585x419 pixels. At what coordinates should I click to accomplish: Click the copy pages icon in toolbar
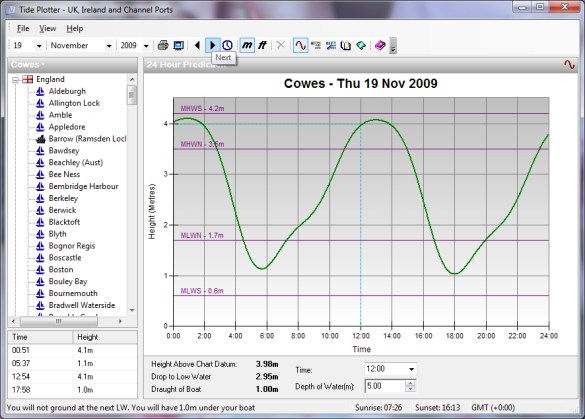(346, 46)
